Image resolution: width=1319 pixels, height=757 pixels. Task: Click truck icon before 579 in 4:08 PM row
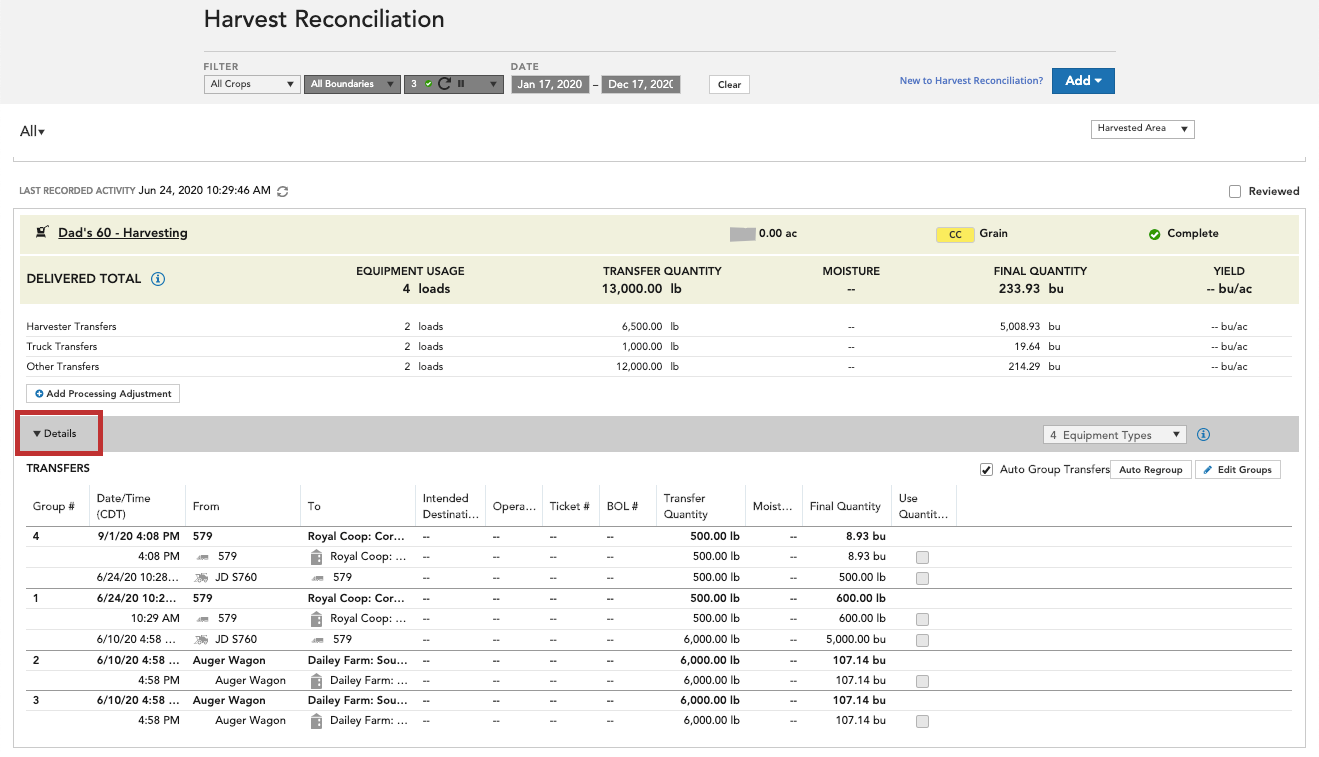pos(204,557)
